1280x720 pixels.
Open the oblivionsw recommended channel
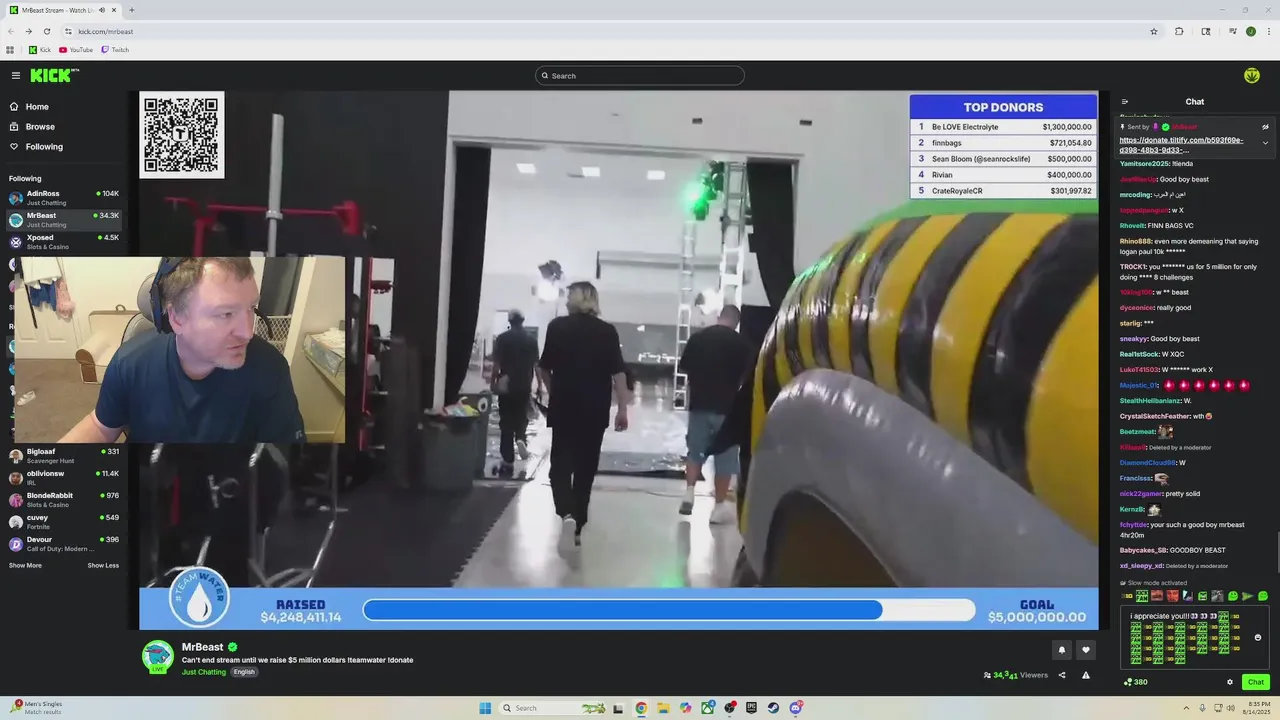pos(64,477)
